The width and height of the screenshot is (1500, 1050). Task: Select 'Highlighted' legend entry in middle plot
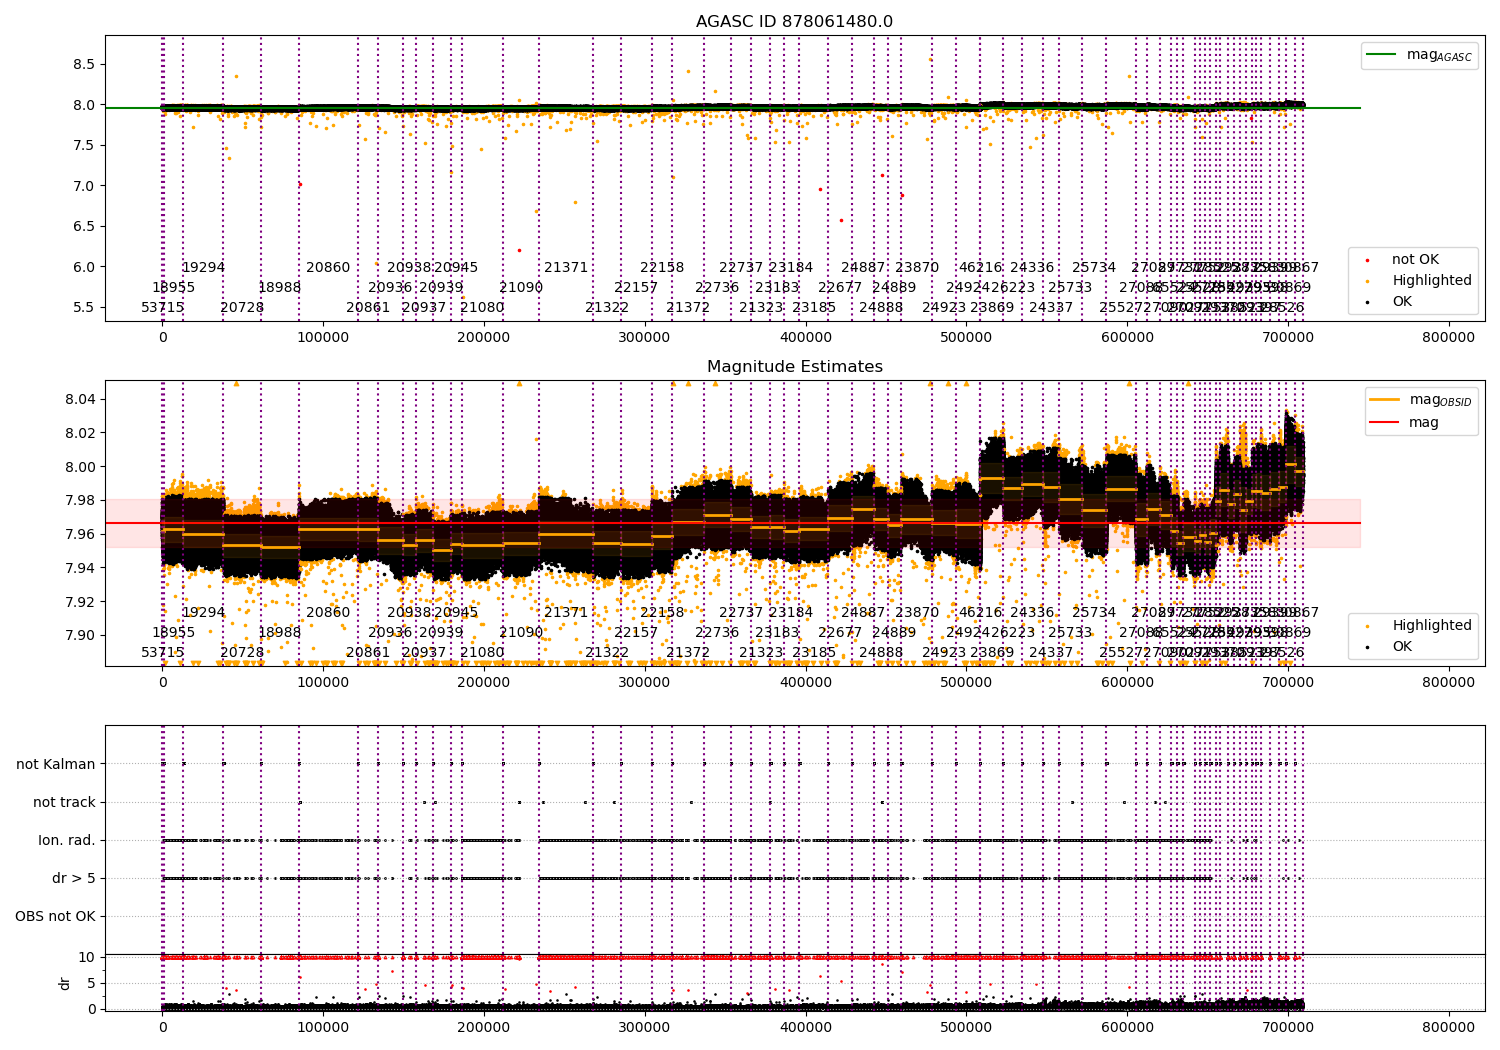pyautogui.click(x=1420, y=626)
